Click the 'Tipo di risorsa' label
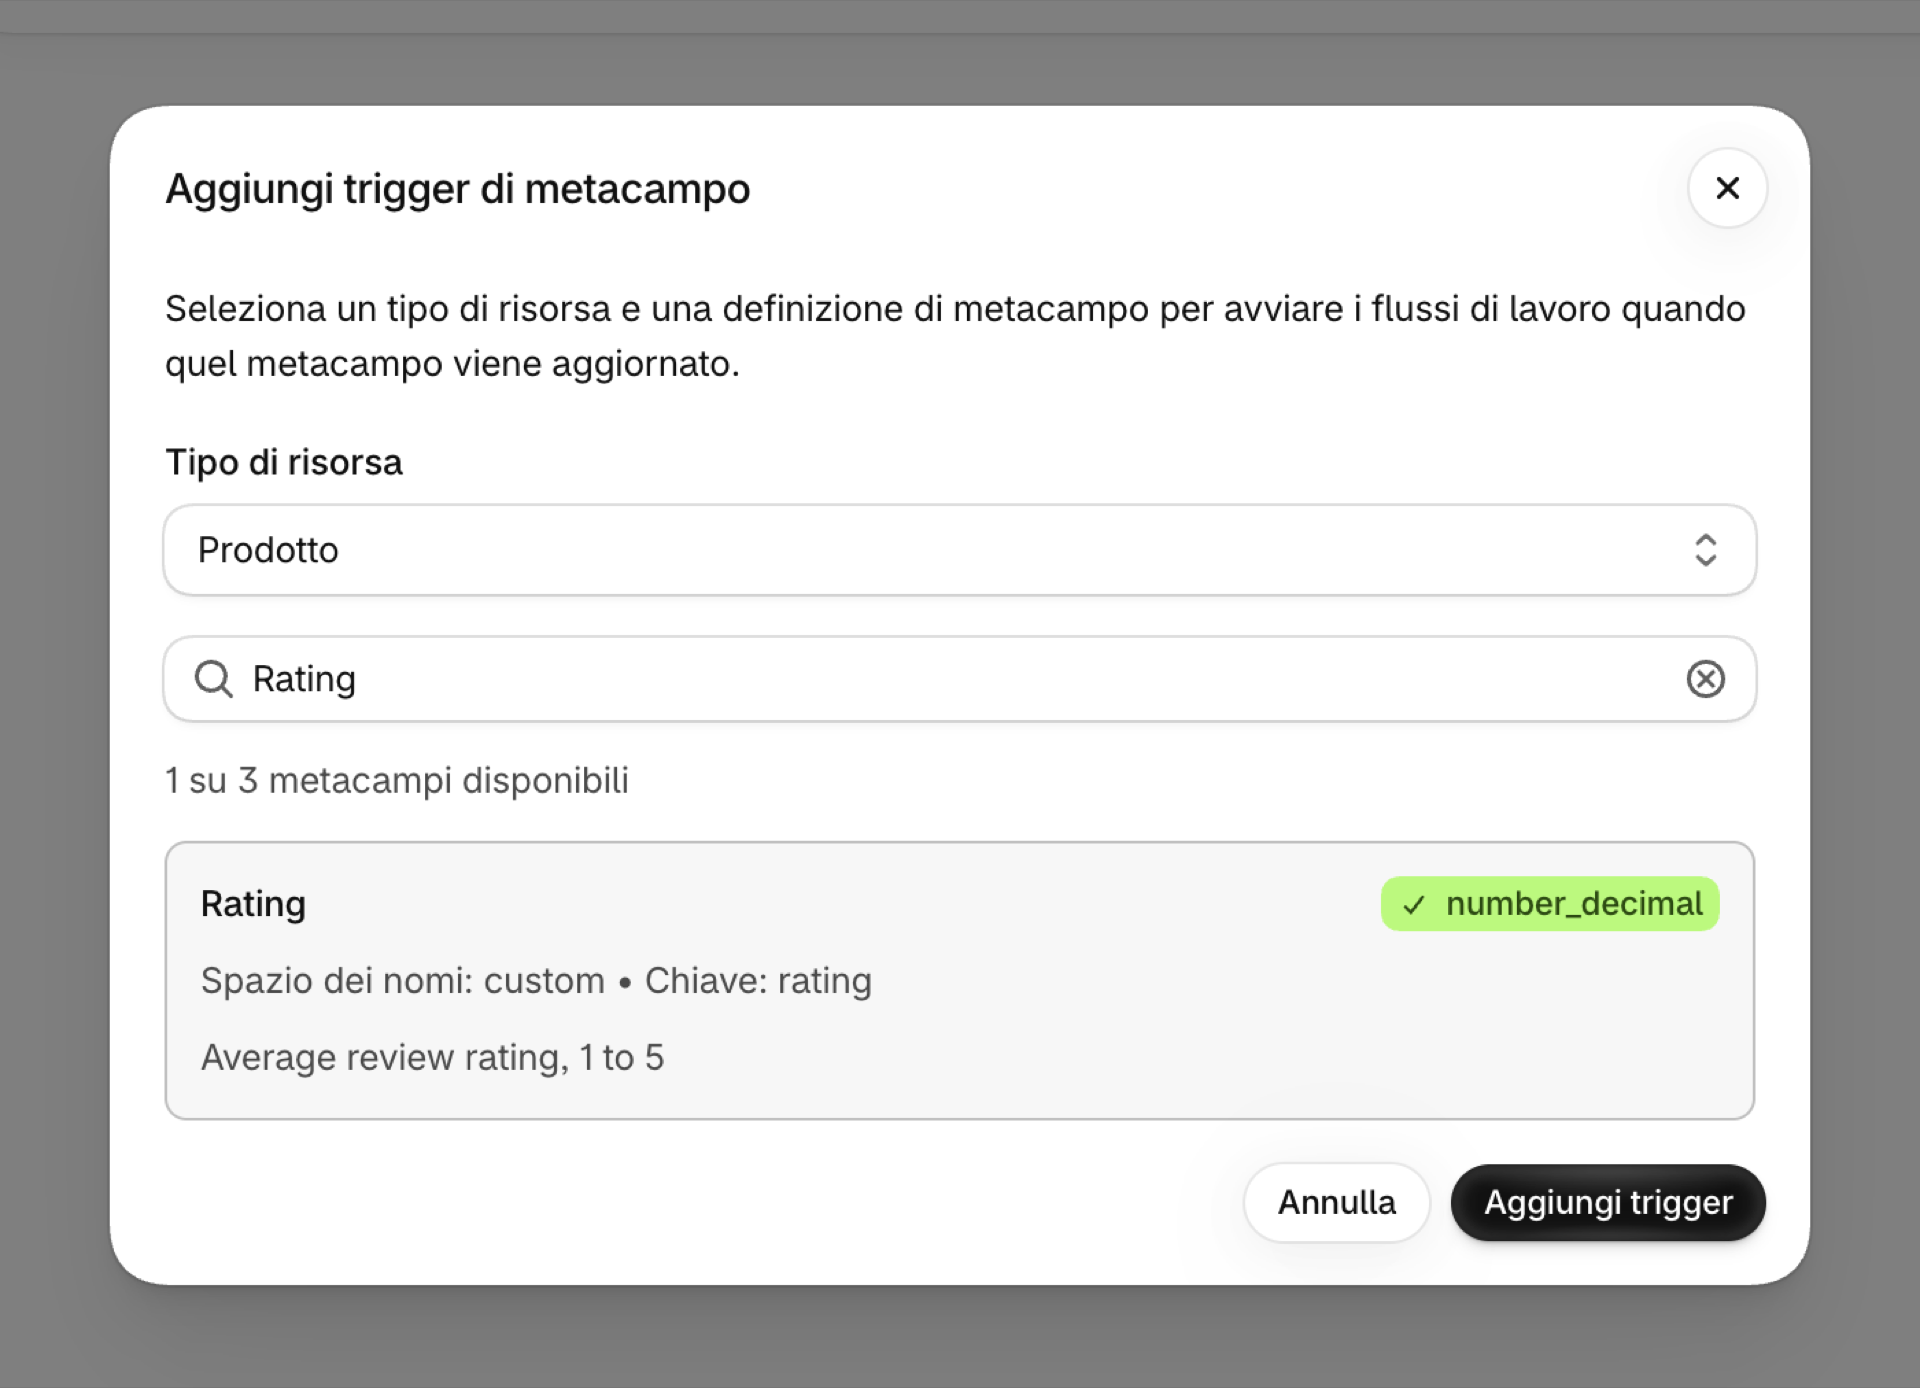Image resolution: width=1920 pixels, height=1388 pixels. pos(284,462)
